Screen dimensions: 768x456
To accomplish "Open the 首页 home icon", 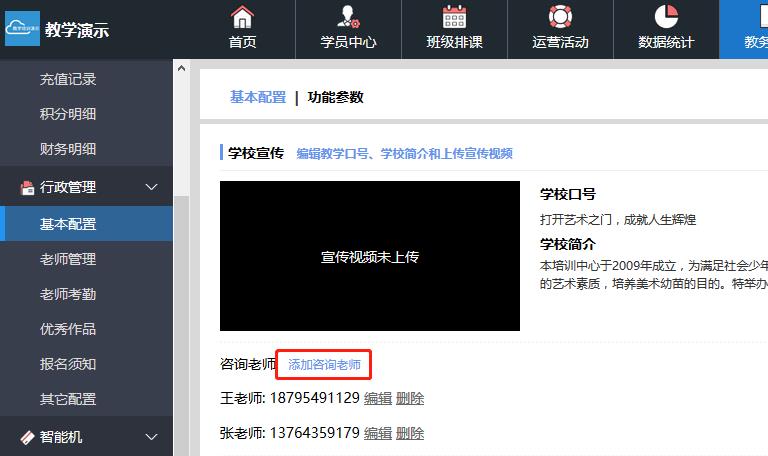I will (242, 17).
